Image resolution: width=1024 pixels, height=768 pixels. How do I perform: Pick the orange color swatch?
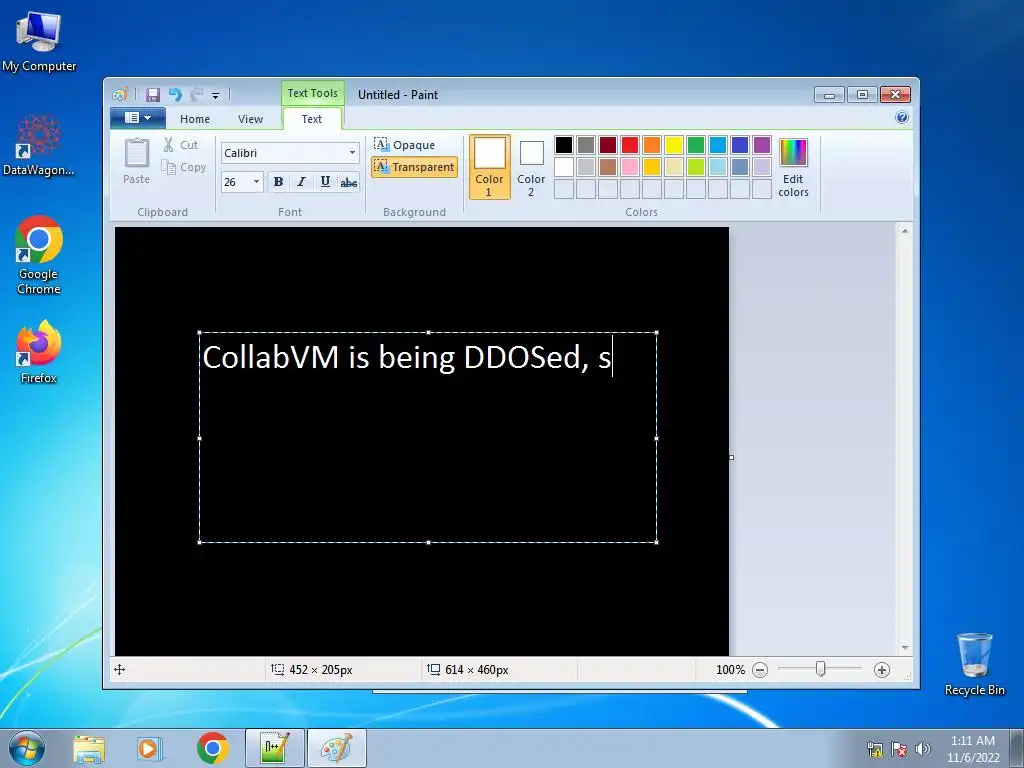point(652,145)
